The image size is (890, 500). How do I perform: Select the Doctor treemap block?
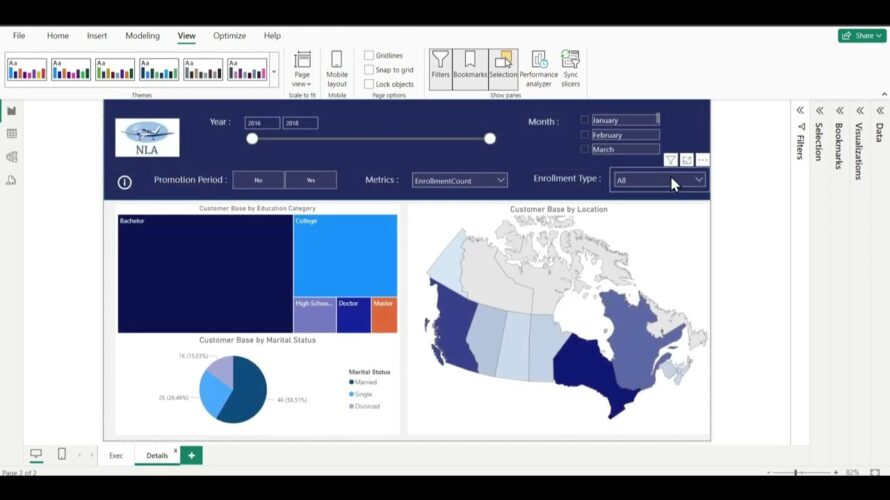354,315
